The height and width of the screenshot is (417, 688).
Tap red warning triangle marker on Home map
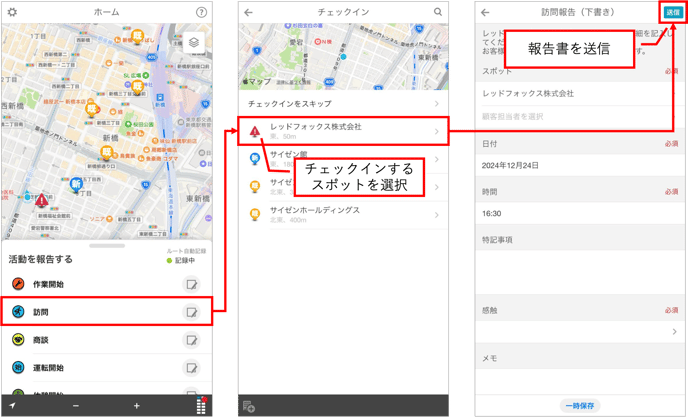pyautogui.click(x=42, y=200)
